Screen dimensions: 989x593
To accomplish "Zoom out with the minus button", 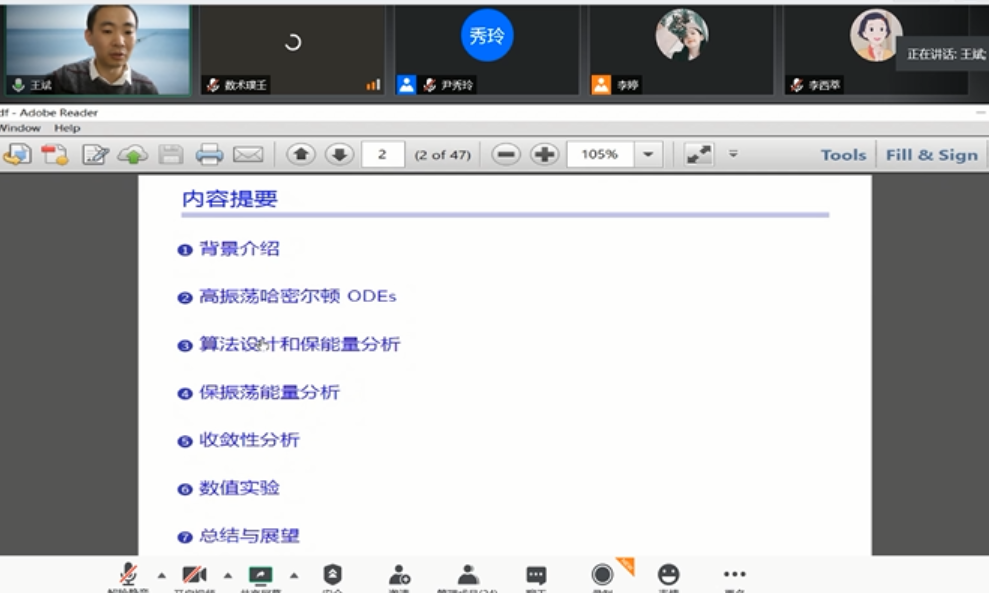I will [x=506, y=154].
